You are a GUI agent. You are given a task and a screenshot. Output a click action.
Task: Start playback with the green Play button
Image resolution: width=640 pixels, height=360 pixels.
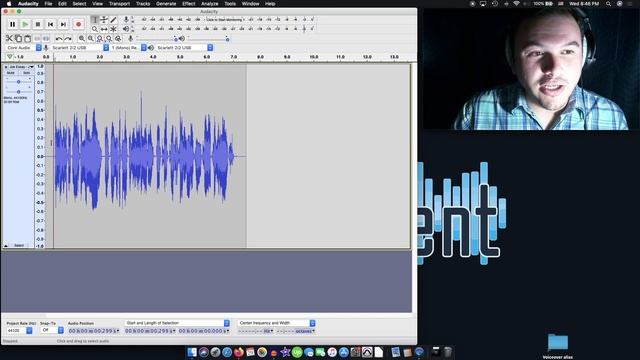coord(25,24)
